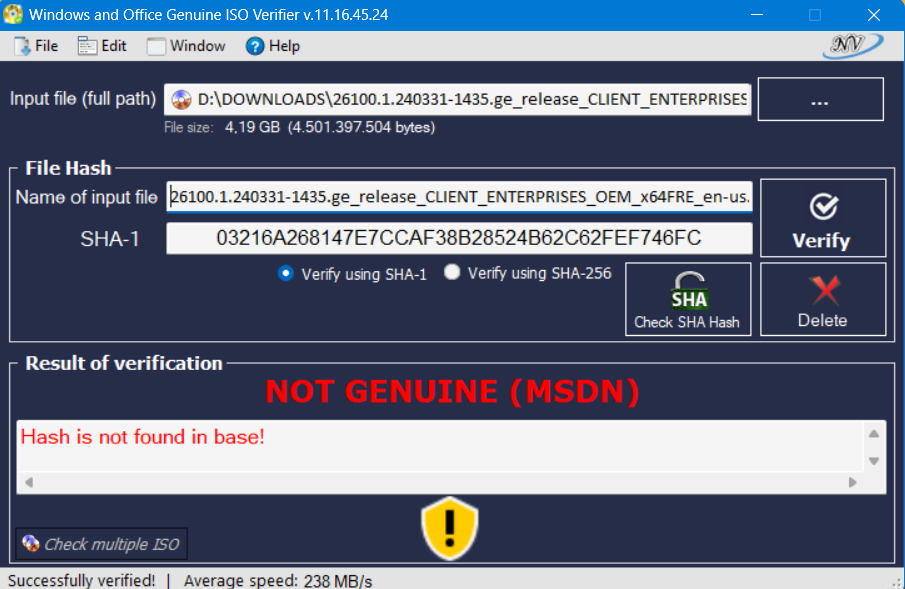Open the Edit menu
This screenshot has width=905, height=589.
coord(102,46)
